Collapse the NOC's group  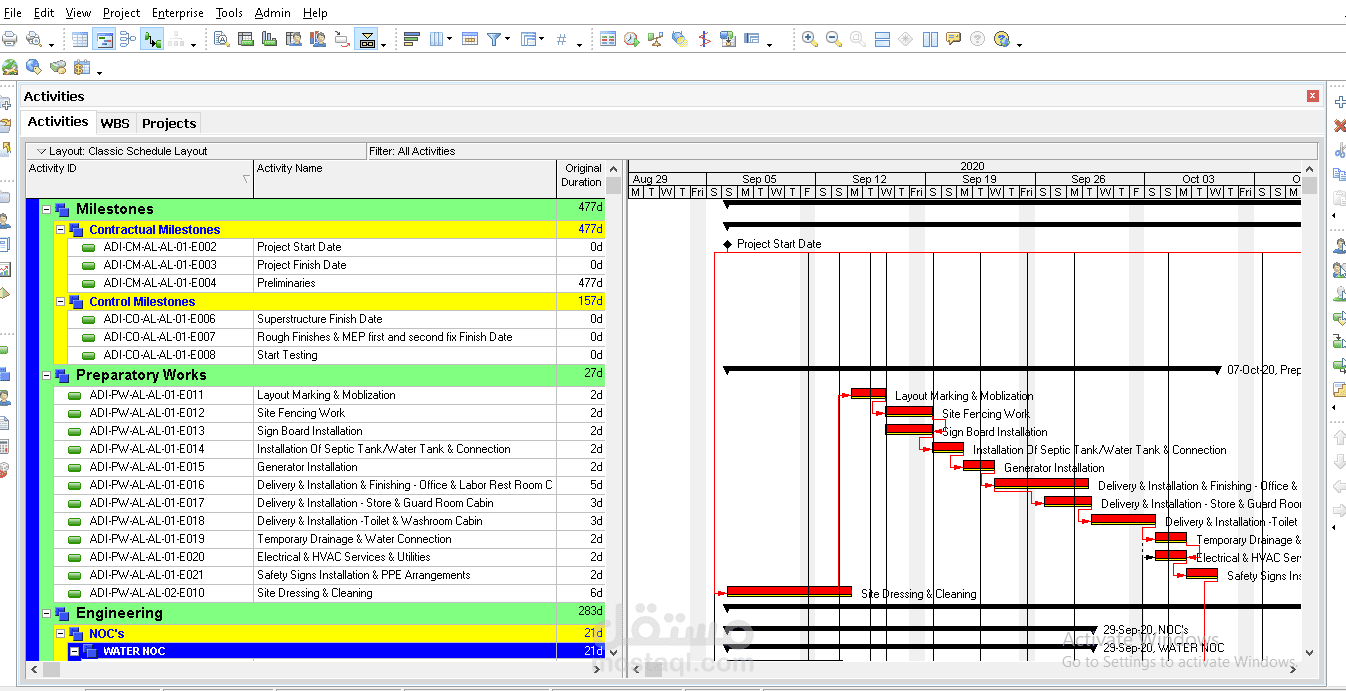(60, 633)
